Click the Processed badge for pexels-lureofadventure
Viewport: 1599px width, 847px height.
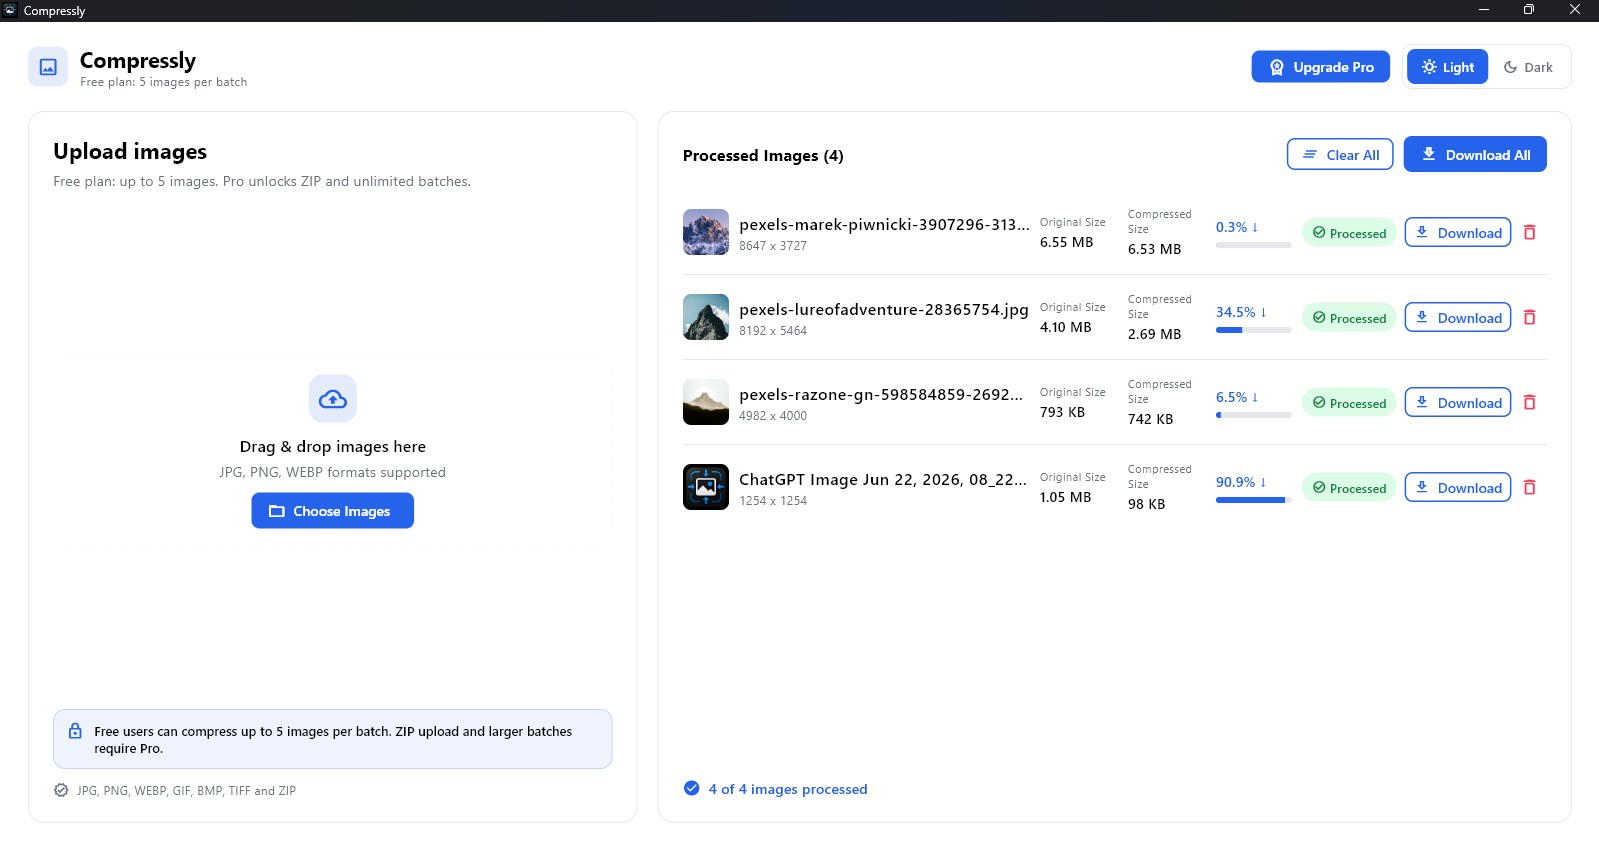click(x=1349, y=318)
